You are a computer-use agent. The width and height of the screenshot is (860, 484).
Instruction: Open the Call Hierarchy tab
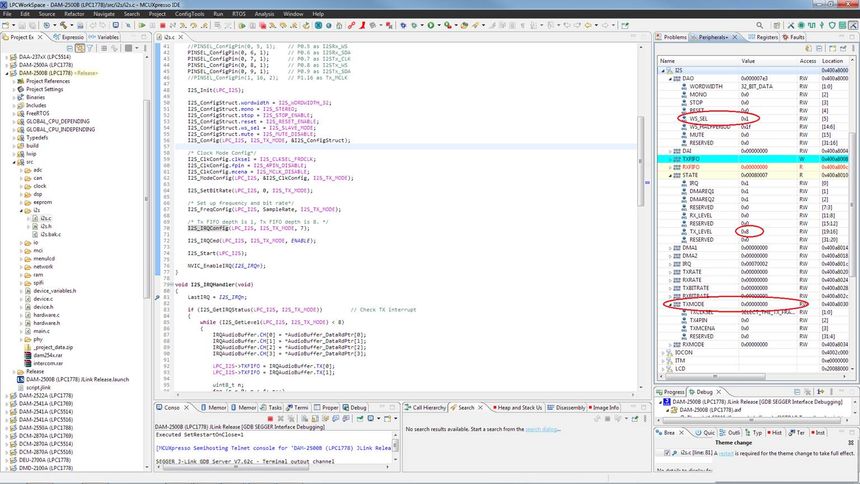tap(425, 408)
